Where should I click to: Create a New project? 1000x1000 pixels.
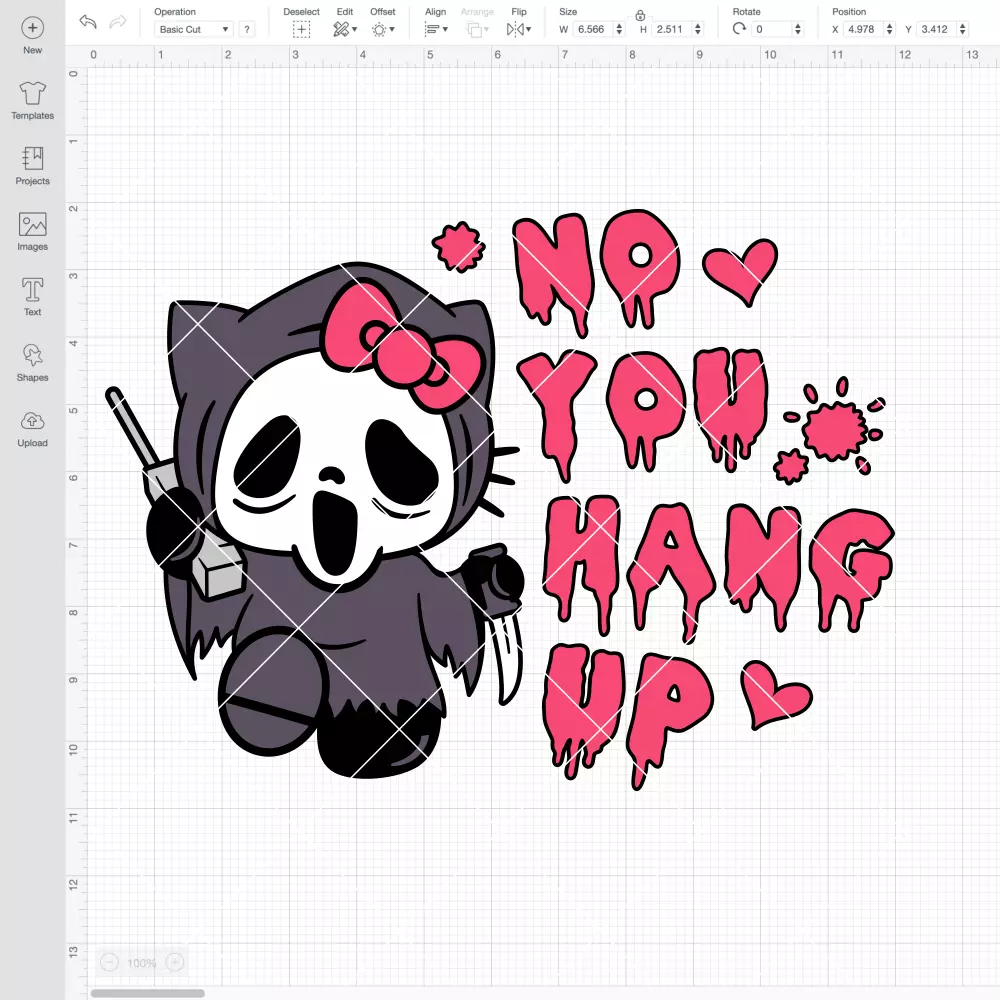pyautogui.click(x=33, y=36)
